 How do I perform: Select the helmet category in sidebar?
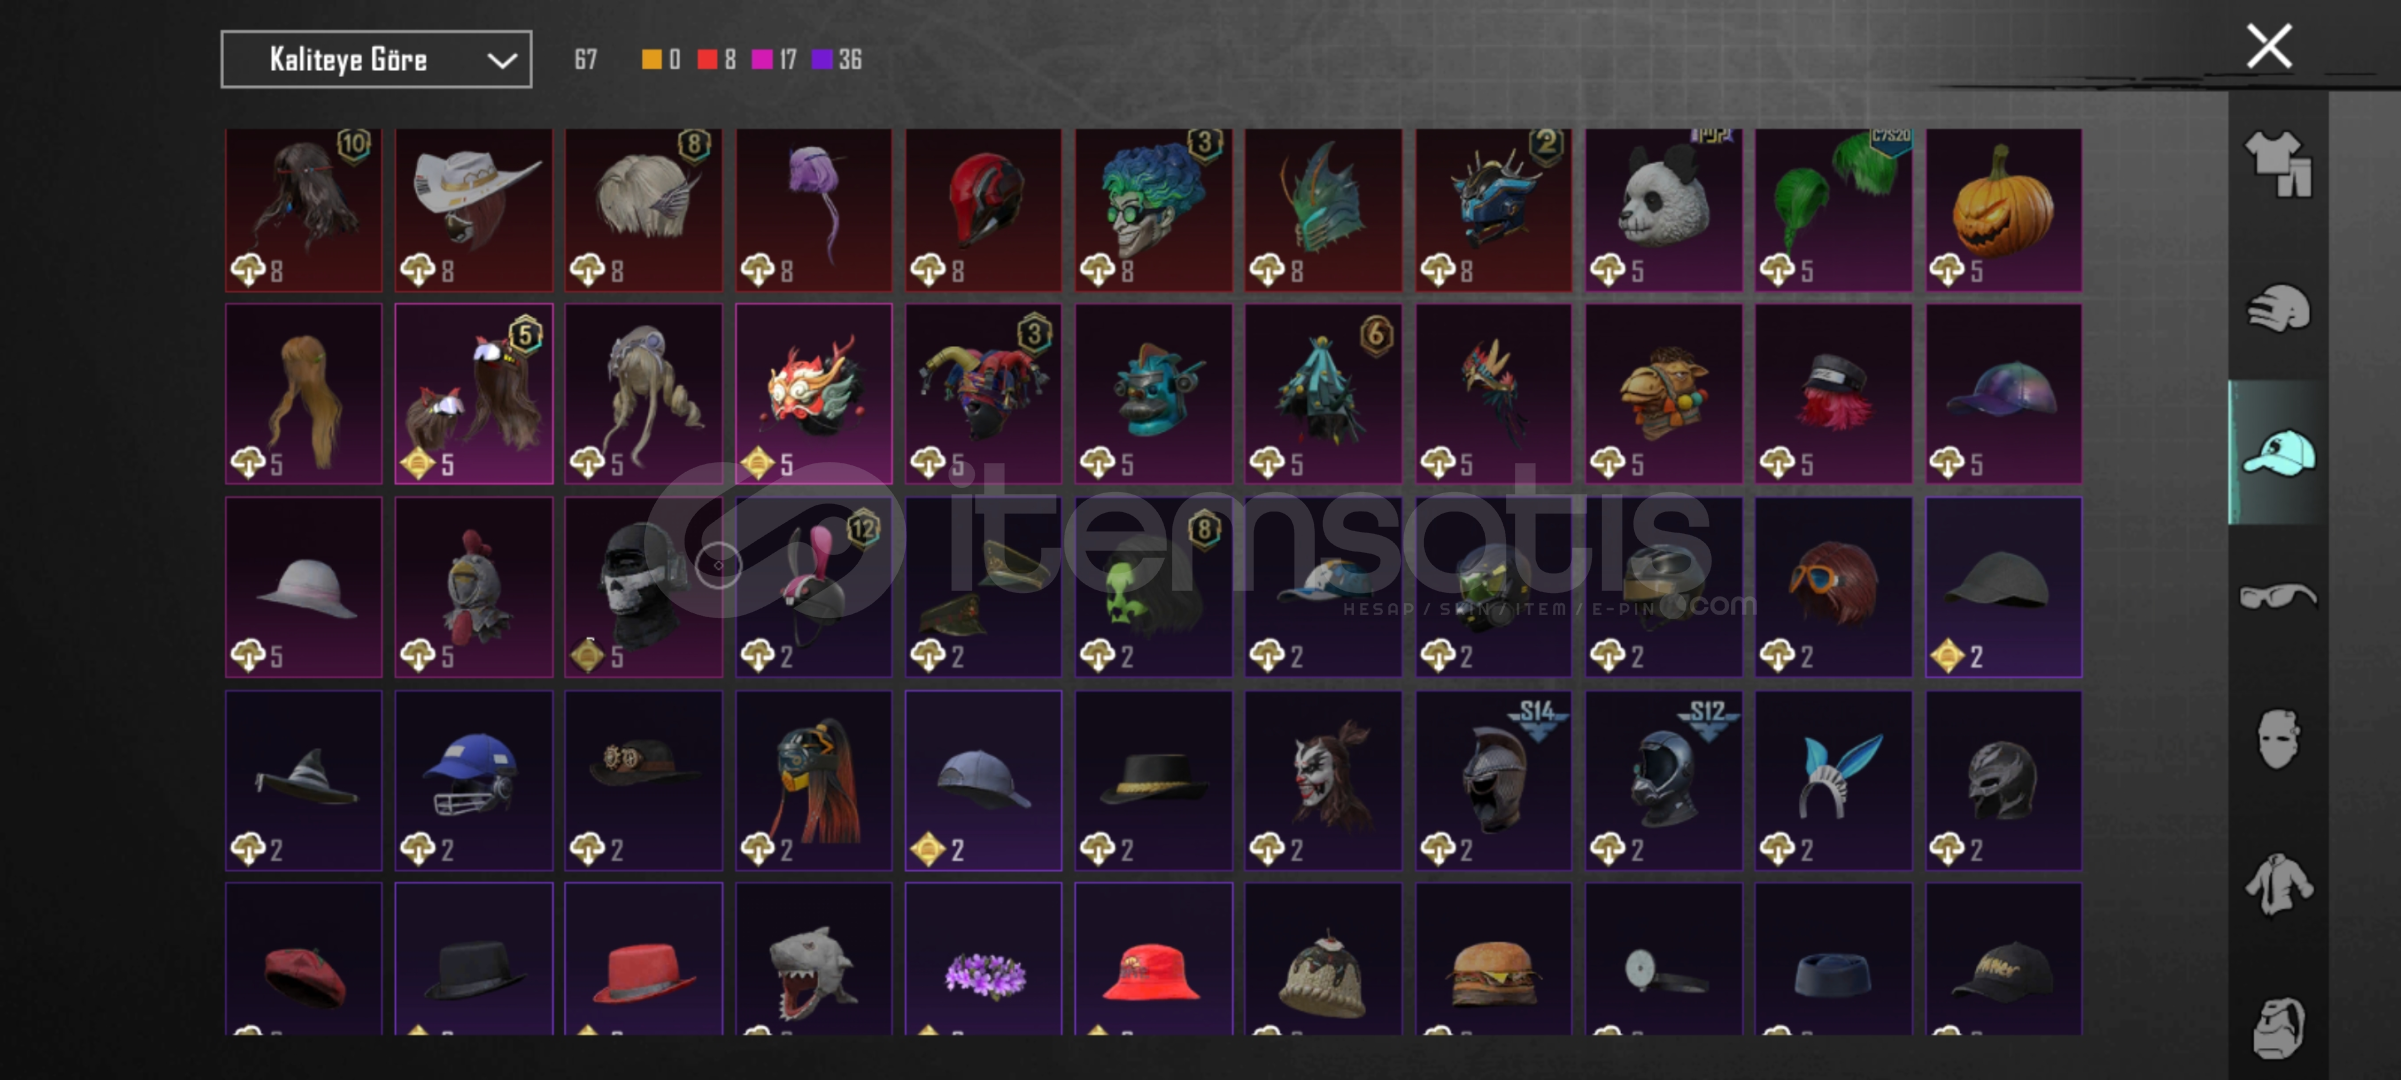click(x=2278, y=307)
